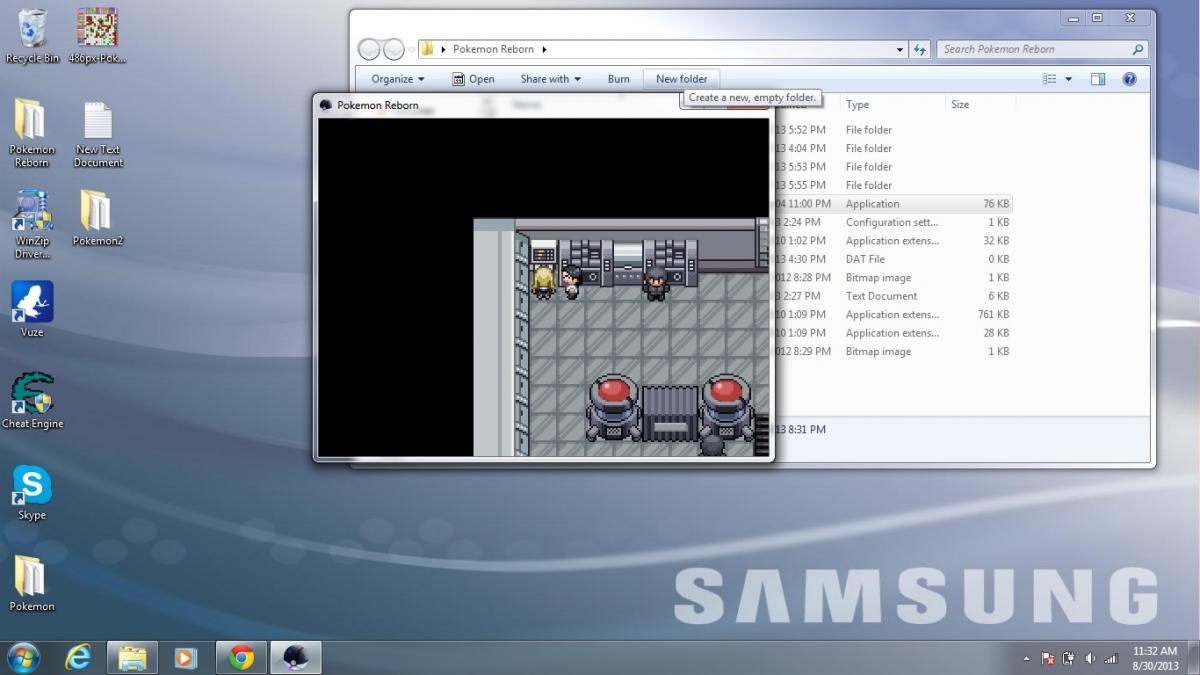The width and height of the screenshot is (1200, 675).
Task: Sort files by the Type column
Action: click(857, 104)
